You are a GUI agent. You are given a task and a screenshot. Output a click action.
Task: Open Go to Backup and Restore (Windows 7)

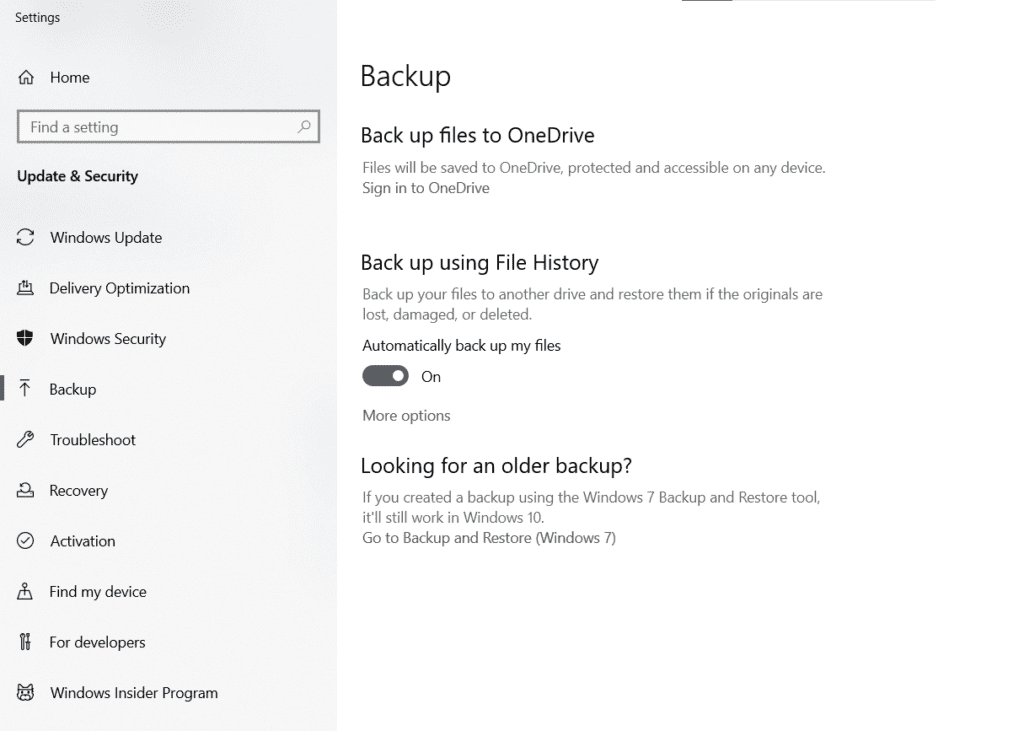point(488,537)
